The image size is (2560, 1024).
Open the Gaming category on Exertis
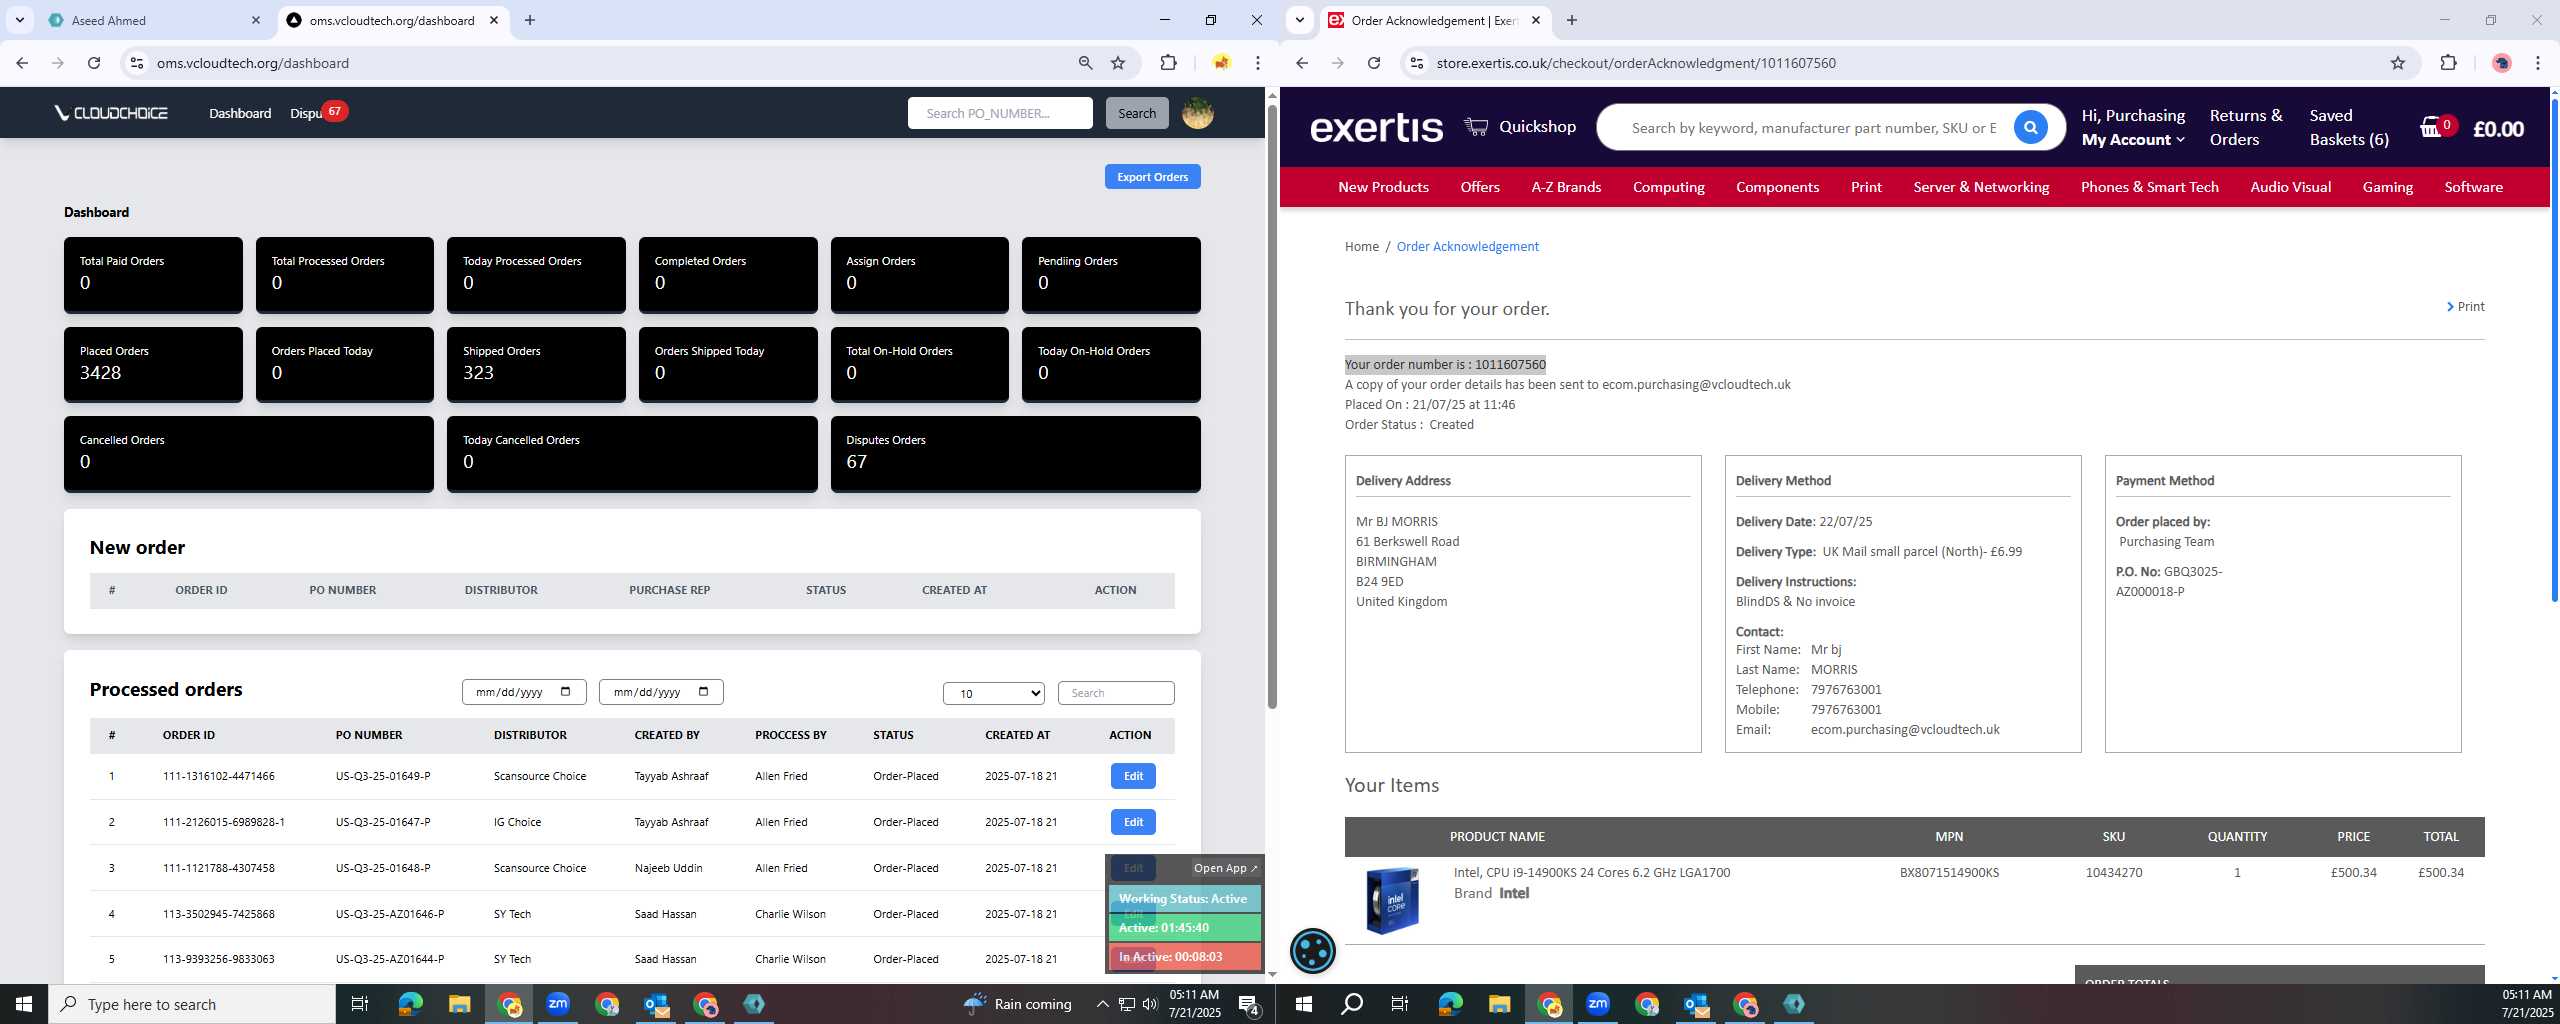pyautogui.click(x=2387, y=187)
